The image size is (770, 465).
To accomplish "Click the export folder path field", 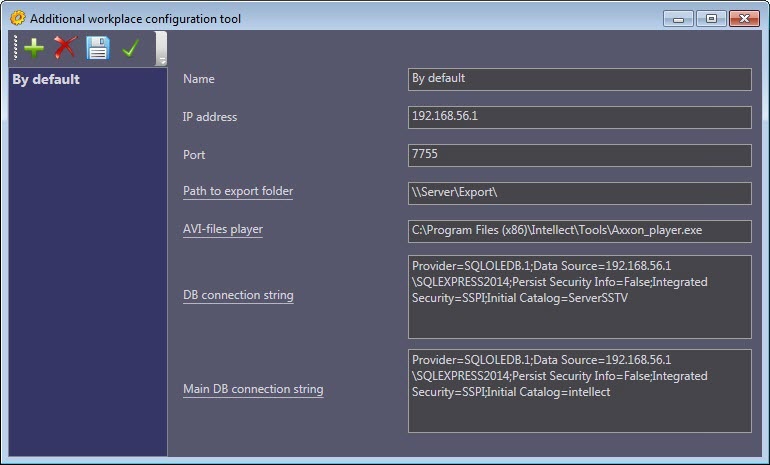I will pos(579,193).
